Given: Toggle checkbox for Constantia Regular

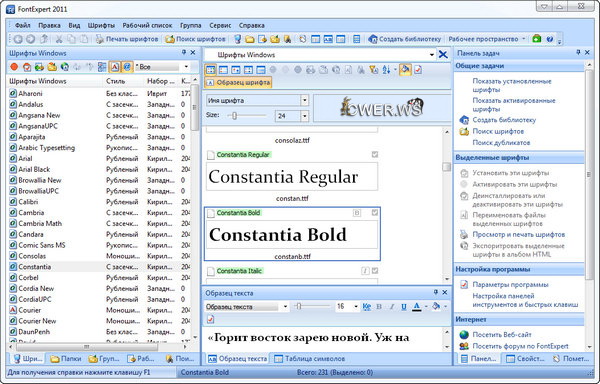Looking at the screenshot, I should [375, 155].
